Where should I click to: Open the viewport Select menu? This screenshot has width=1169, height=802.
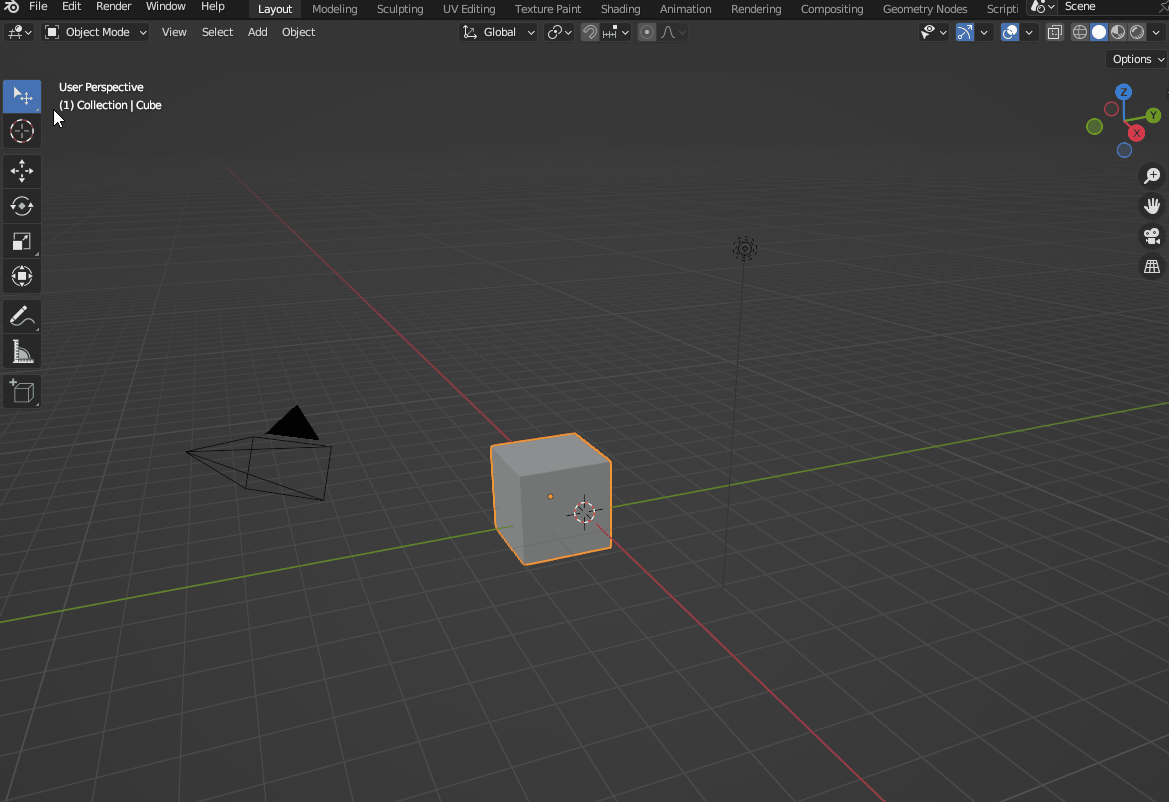[x=217, y=32]
